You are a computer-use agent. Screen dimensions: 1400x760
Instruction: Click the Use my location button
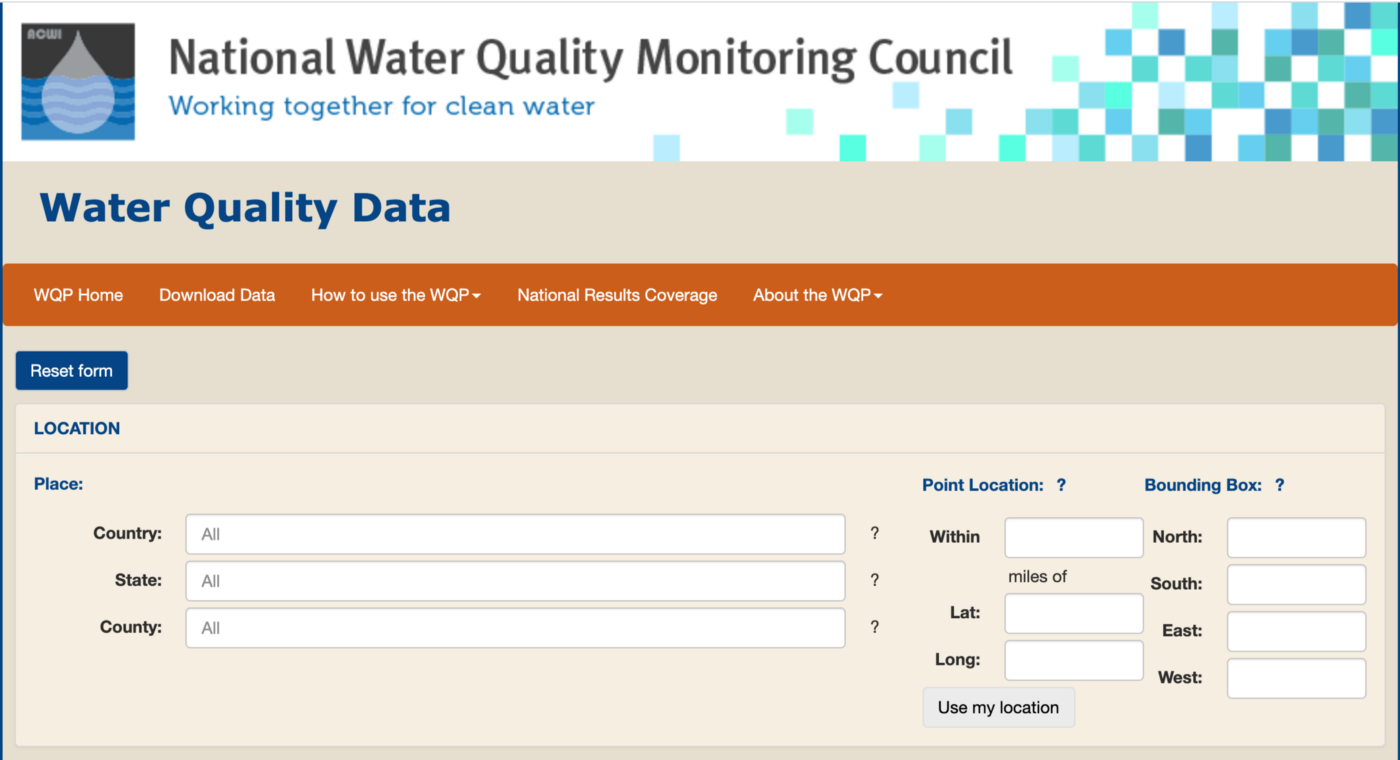[x=998, y=707]
